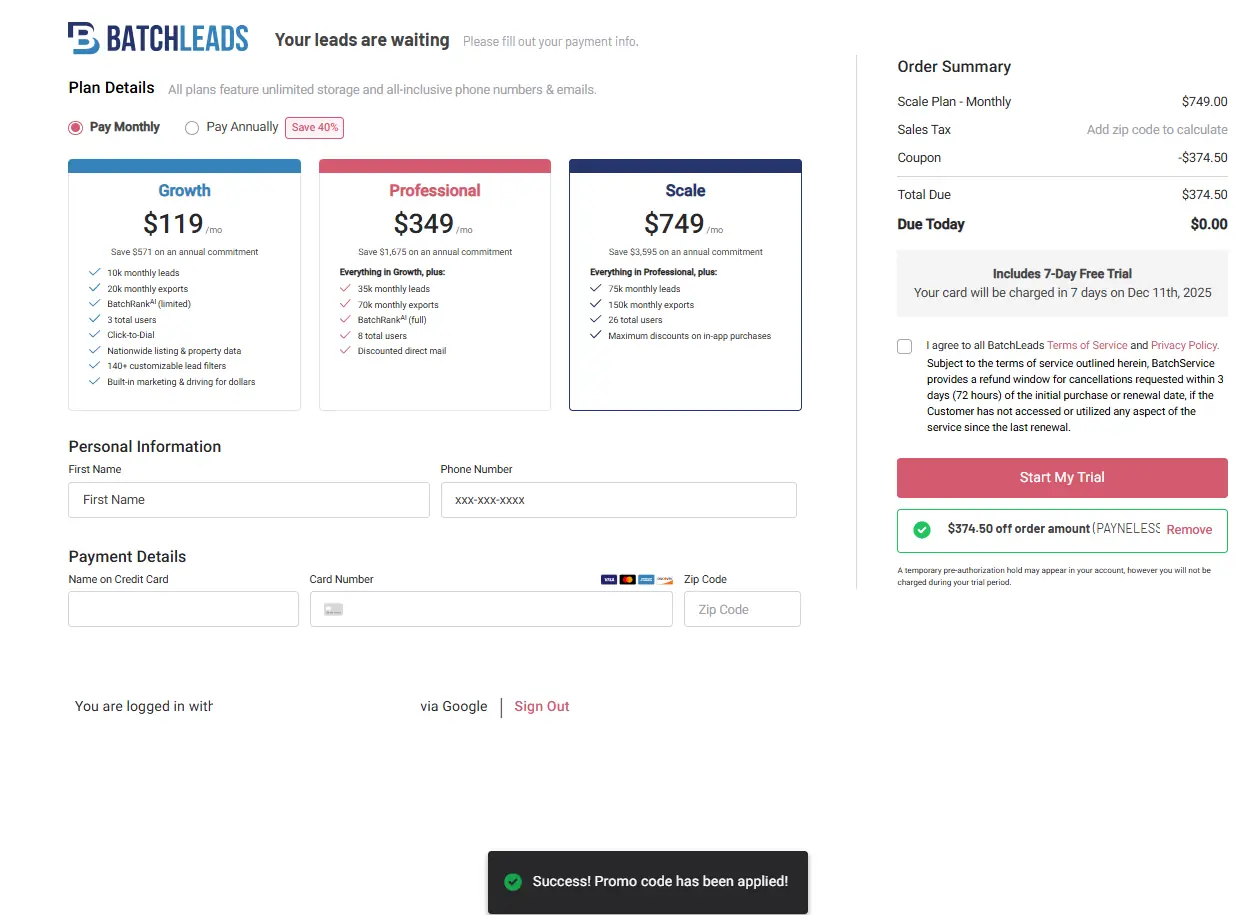
Task: Check the agree to Terms of Service checkbox
Action: coord(905,347)
